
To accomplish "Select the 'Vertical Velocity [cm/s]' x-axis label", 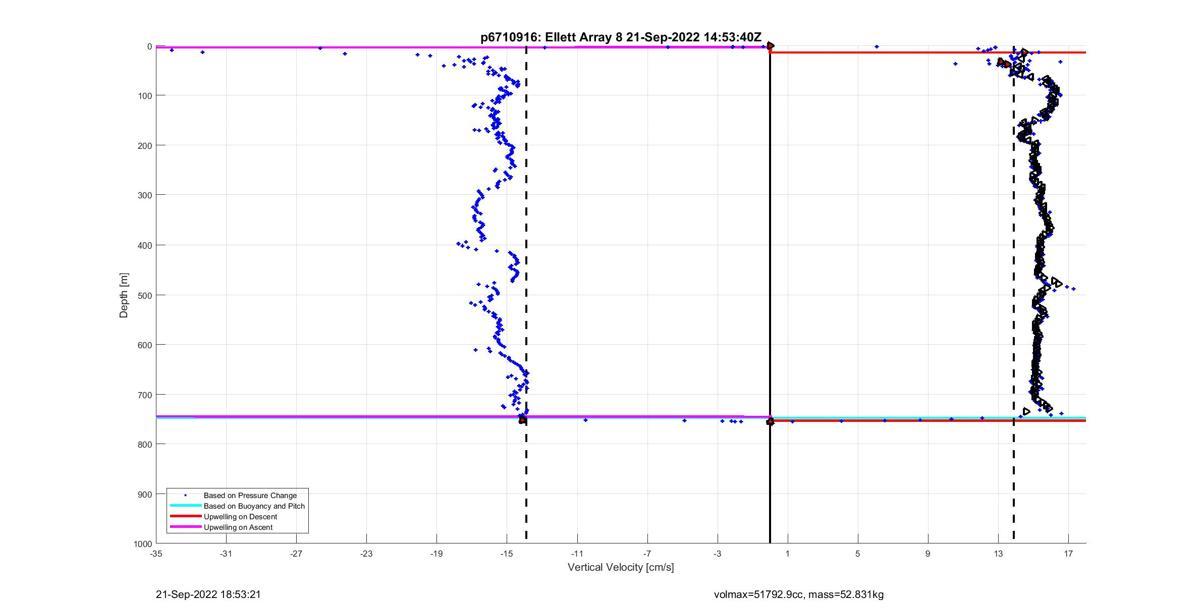I will click(x=621, y=567).
